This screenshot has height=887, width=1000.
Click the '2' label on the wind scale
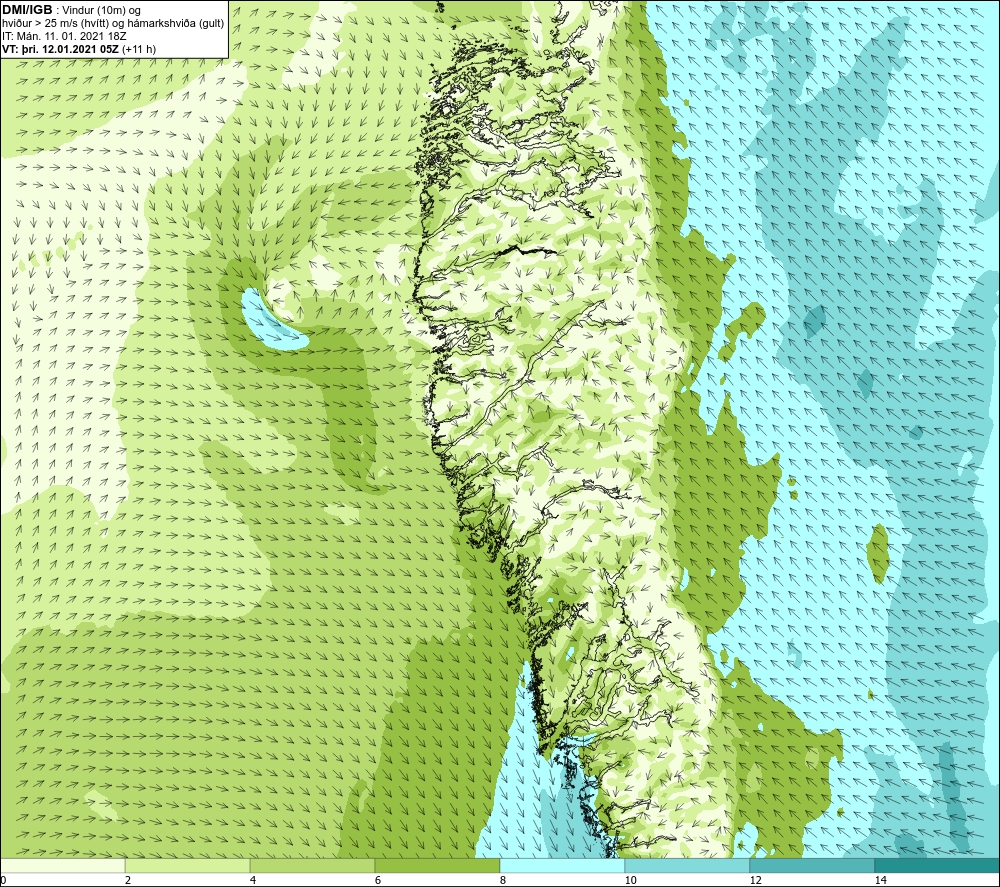pyautogui.click(x=128, y=880)
